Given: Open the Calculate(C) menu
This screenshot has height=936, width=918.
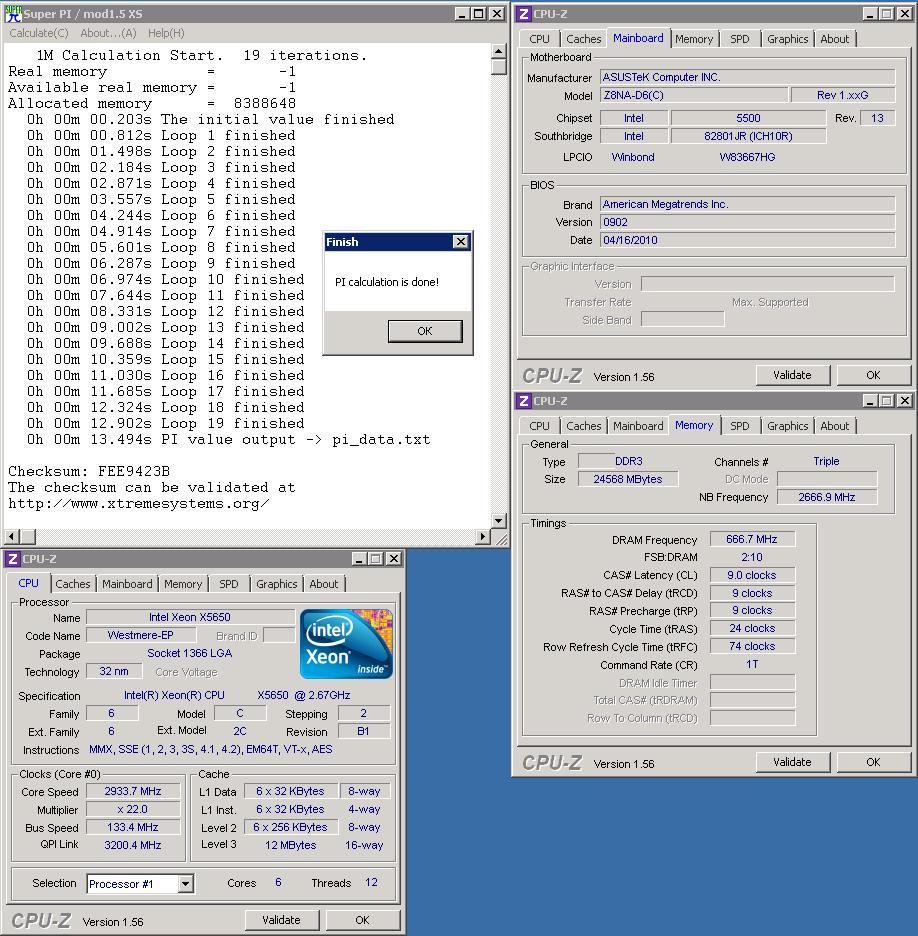Looking at the screenshot, I should (x=39, y=33).
